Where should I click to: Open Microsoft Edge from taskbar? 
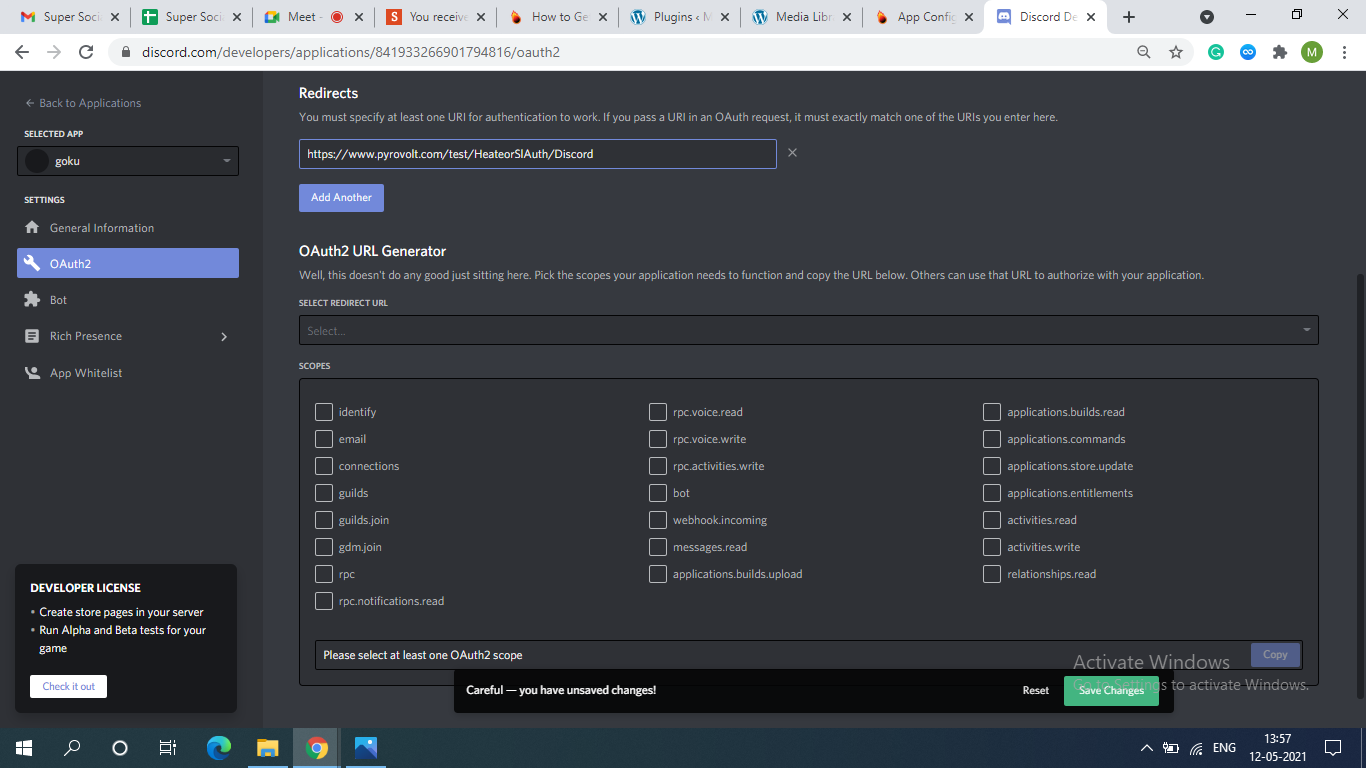tap(218, 747)
